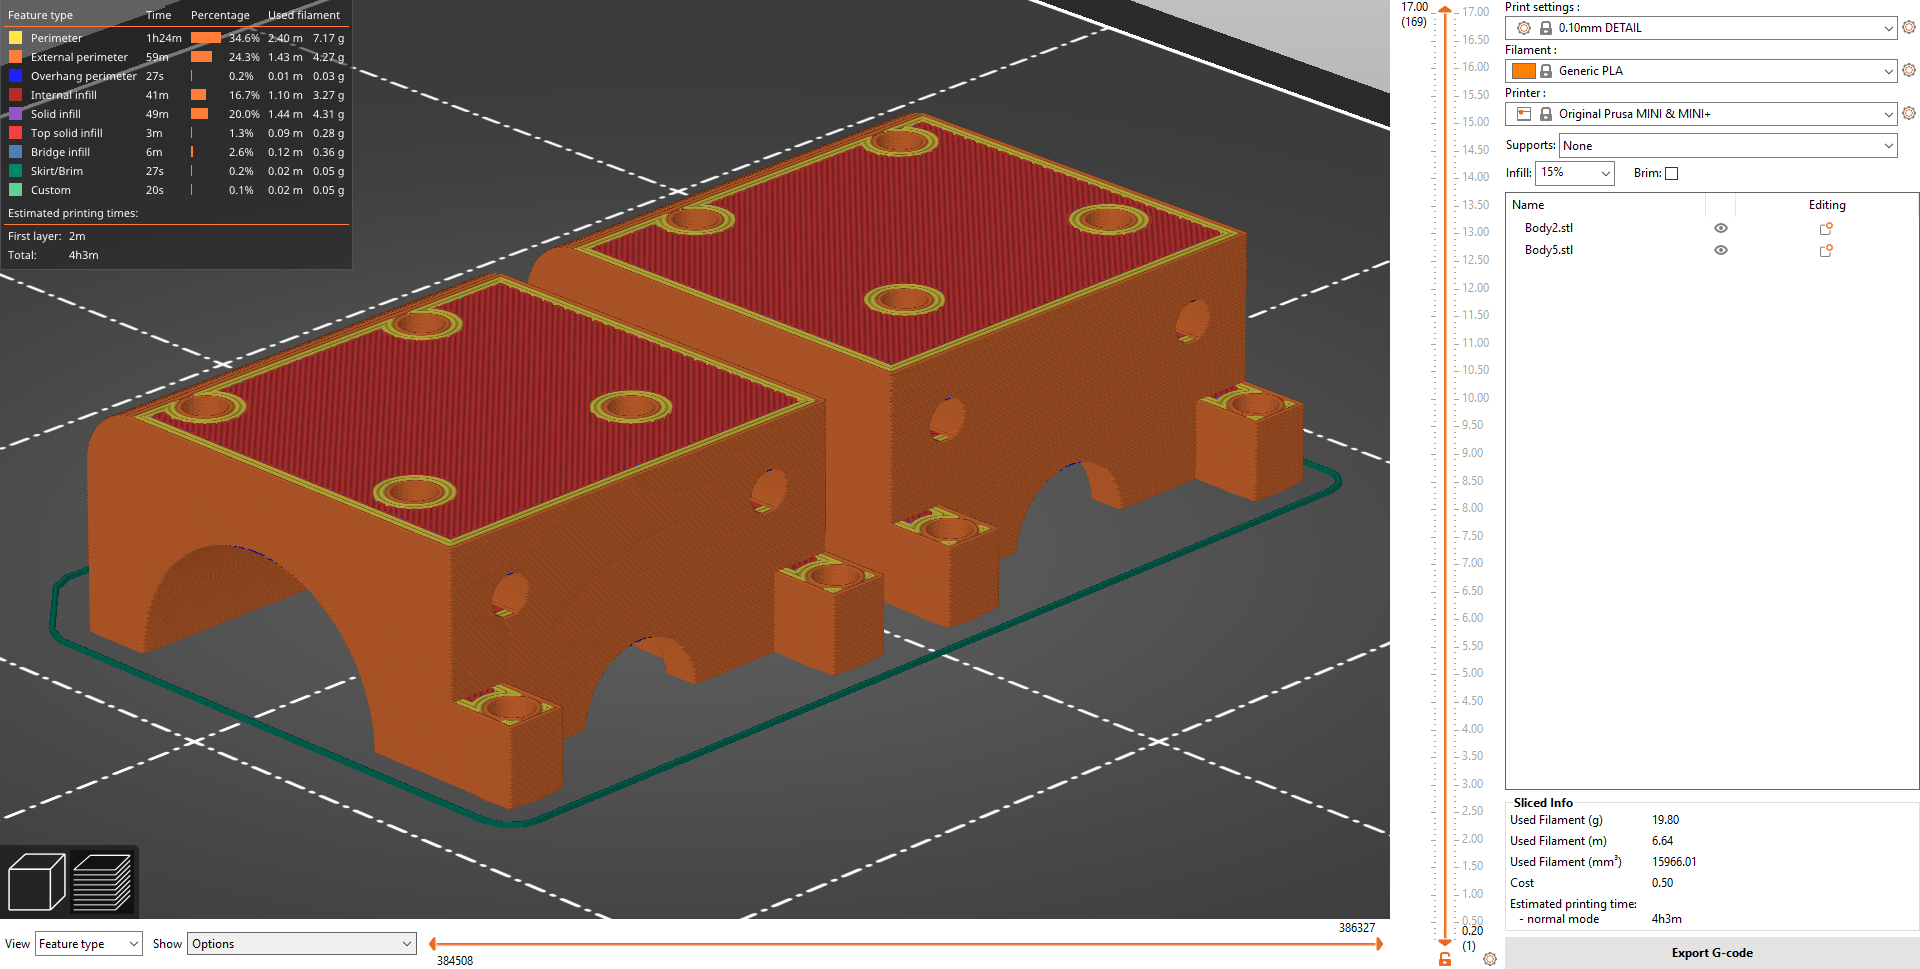
Task: Open the filament settings gear icon
Action: [x=1909, y=70]
